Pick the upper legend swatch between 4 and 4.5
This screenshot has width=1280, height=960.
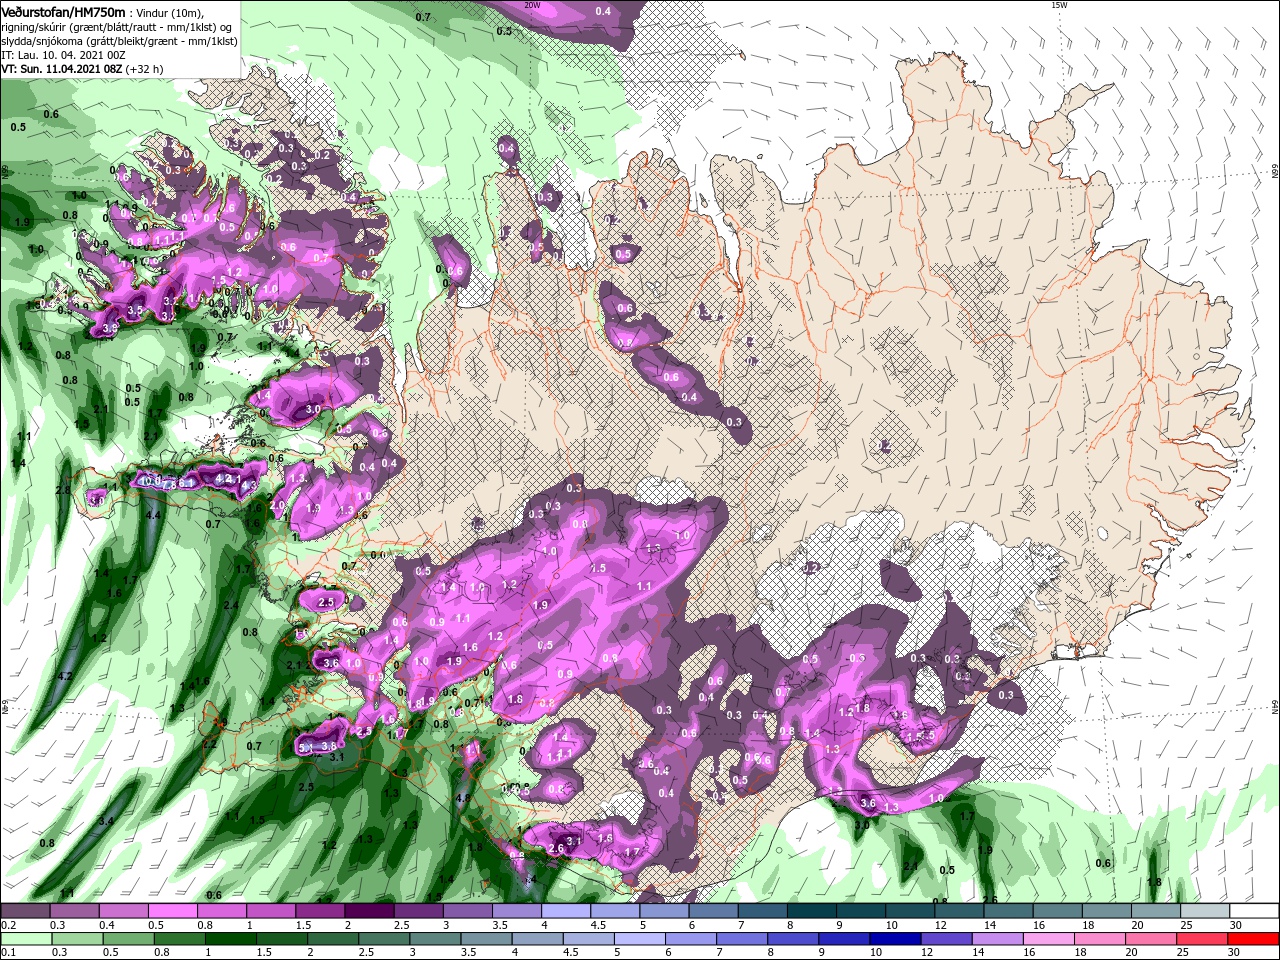[x=566, y=911]
